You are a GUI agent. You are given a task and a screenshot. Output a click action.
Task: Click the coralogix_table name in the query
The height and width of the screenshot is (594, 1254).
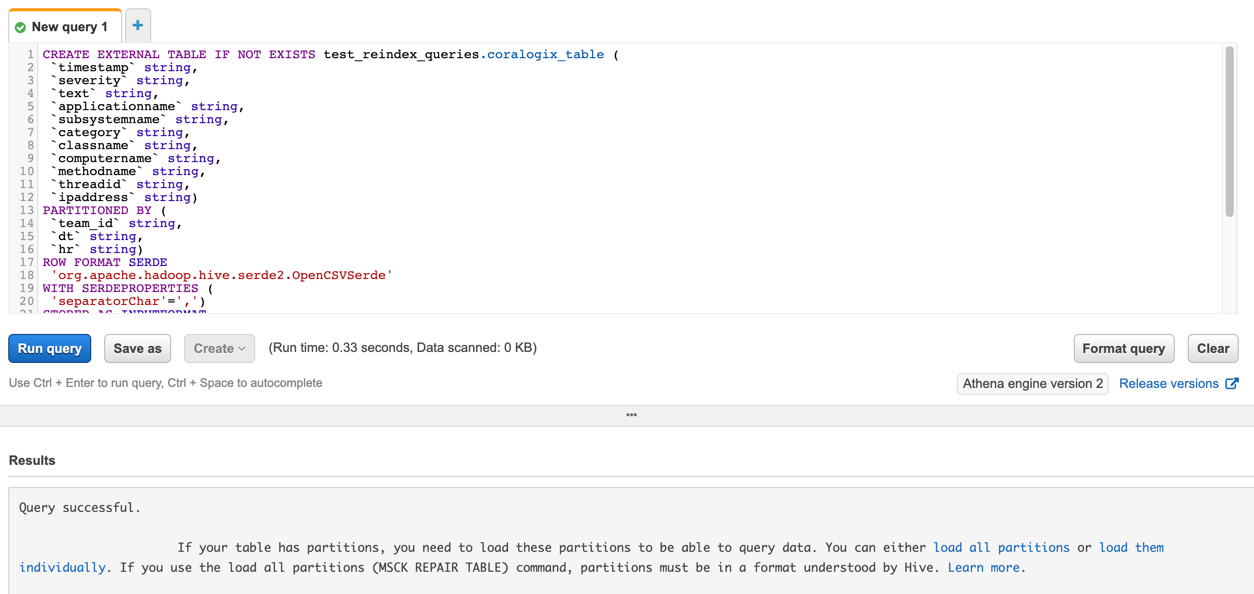tap(545, 54)
